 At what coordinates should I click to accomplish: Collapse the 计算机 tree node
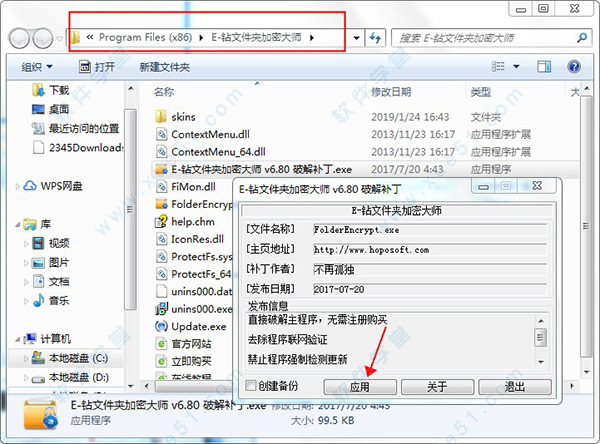18,340
